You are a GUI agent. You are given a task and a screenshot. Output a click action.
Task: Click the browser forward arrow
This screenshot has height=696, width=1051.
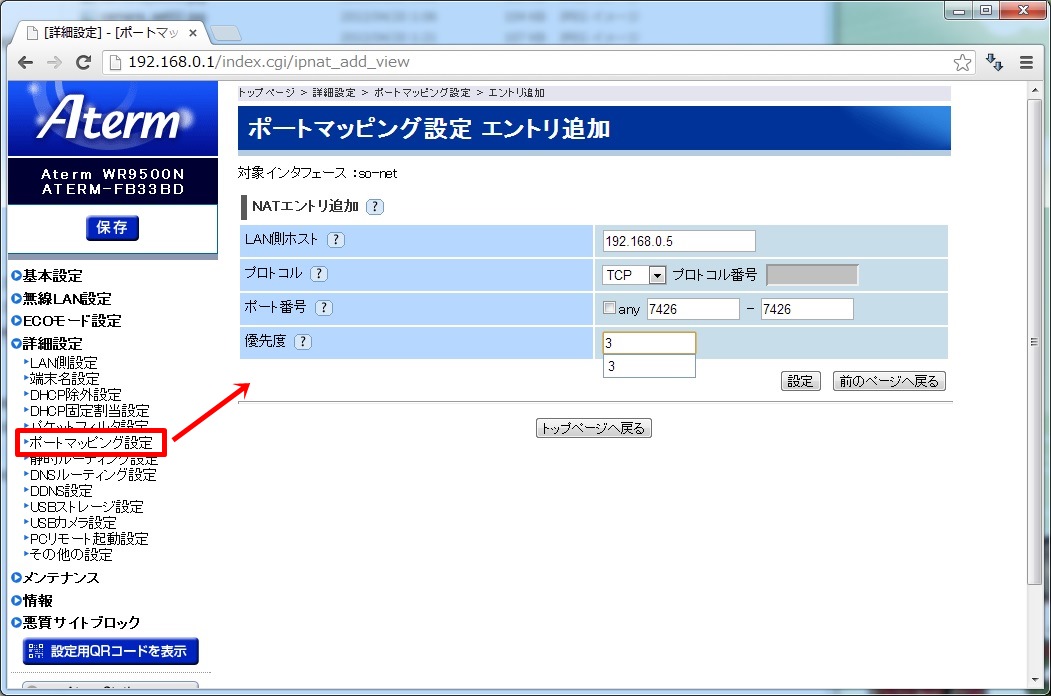(x=54, y=62)
